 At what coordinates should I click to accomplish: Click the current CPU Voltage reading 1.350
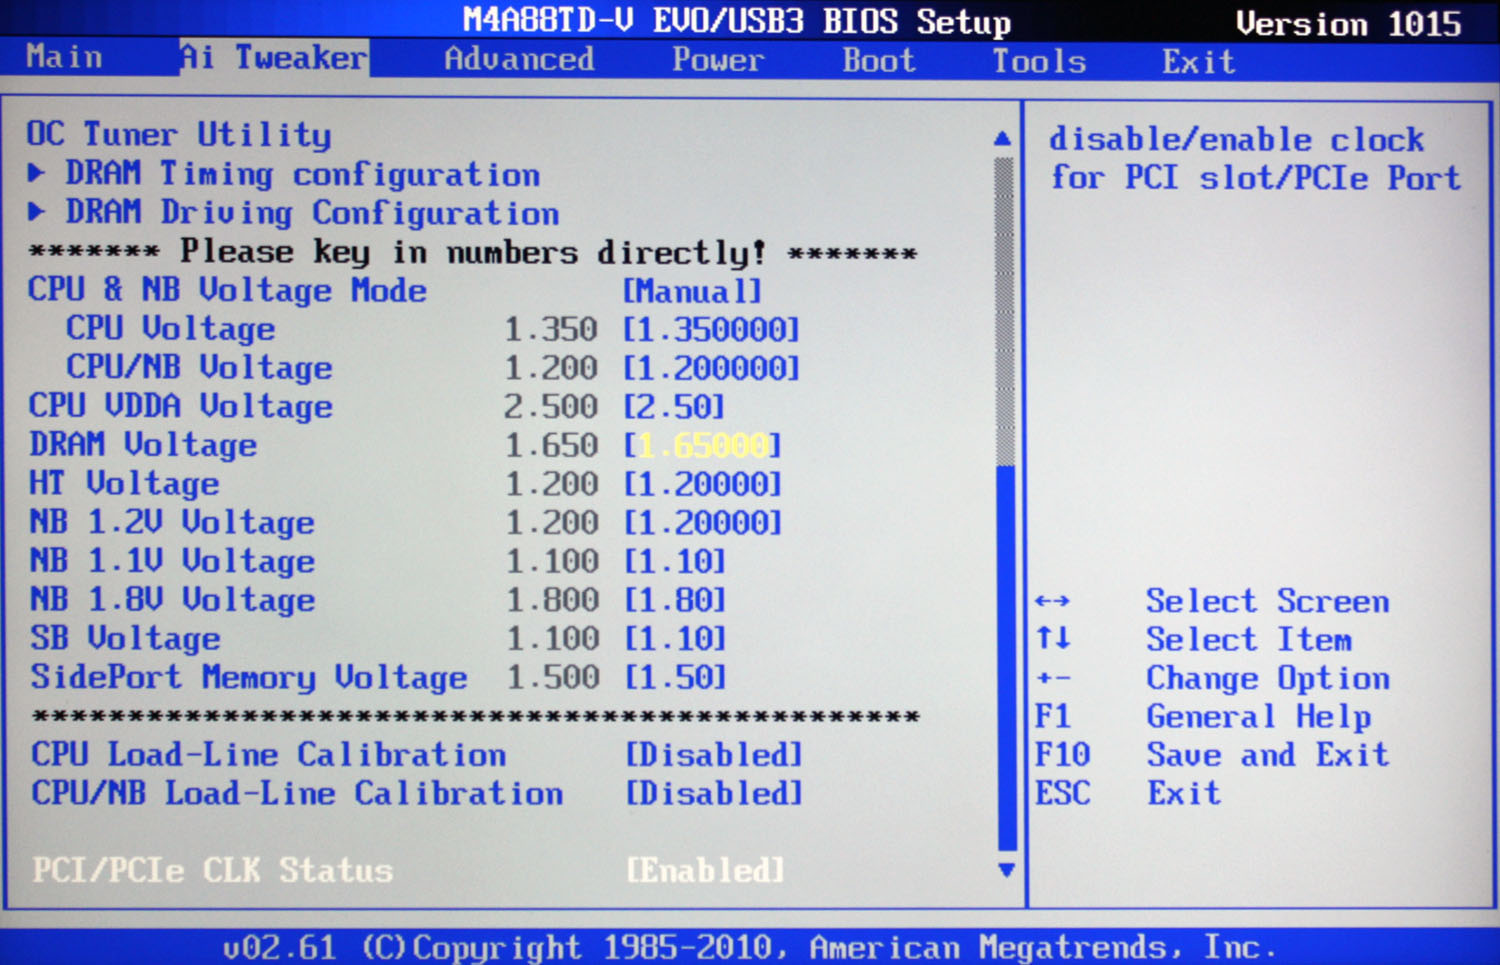click(x=550, y=330)
